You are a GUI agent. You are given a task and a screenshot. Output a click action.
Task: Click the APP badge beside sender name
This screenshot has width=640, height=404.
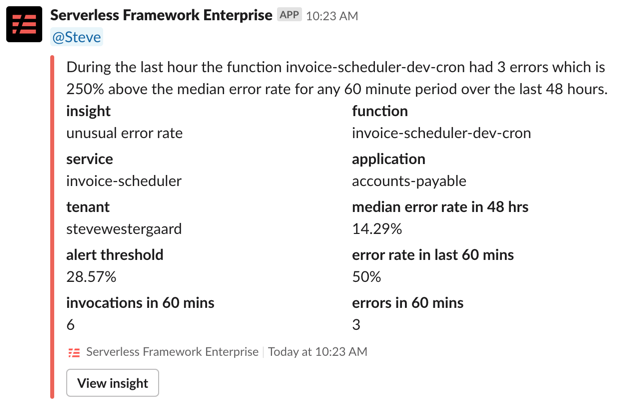289,15
